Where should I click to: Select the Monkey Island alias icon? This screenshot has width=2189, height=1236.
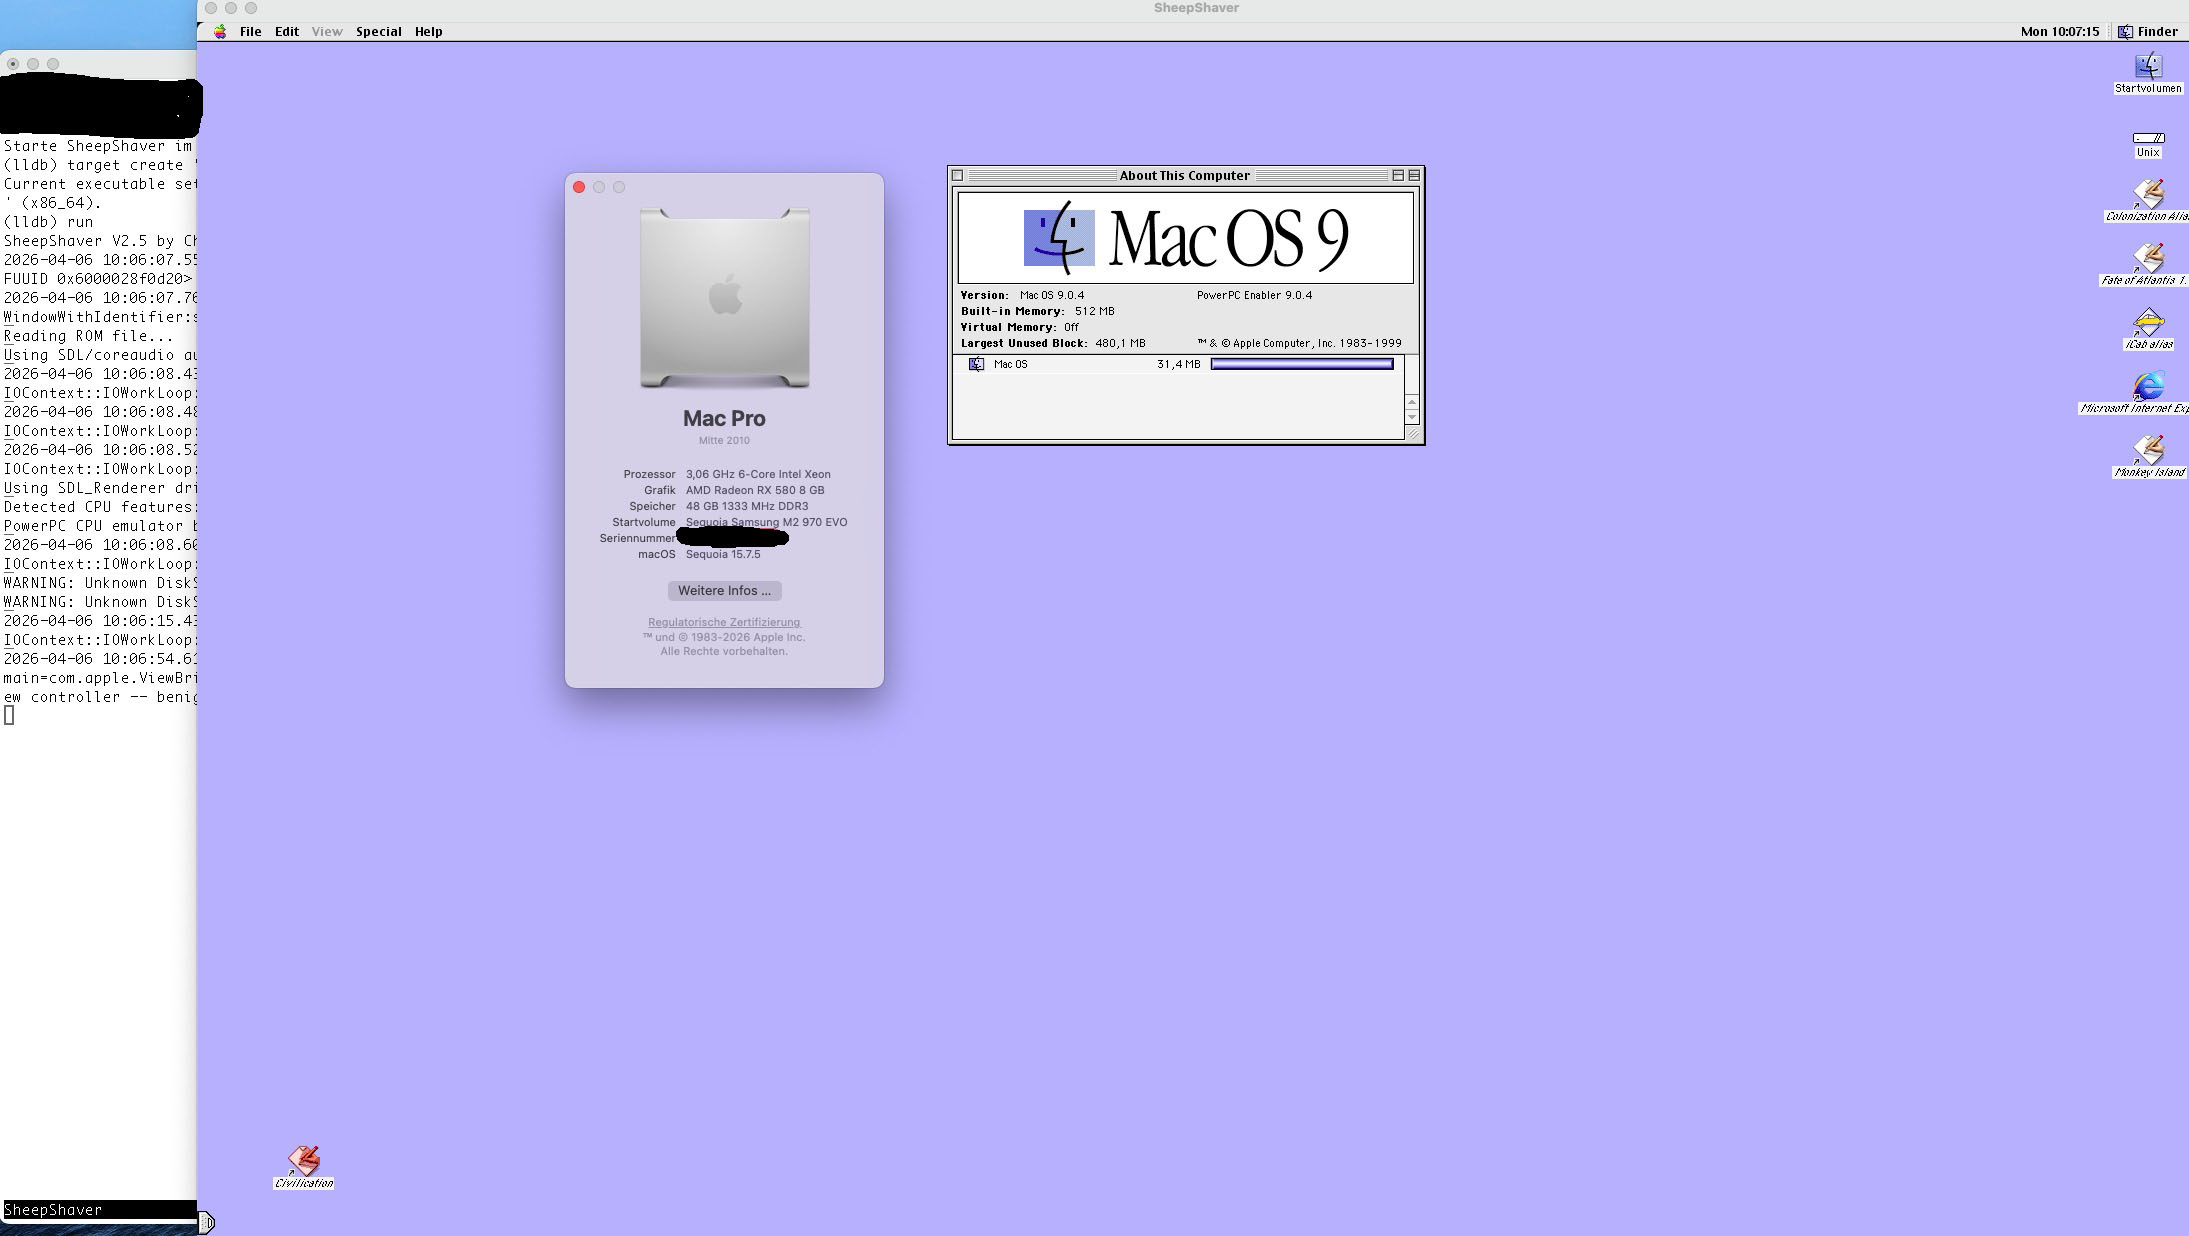coord(2148,451)
